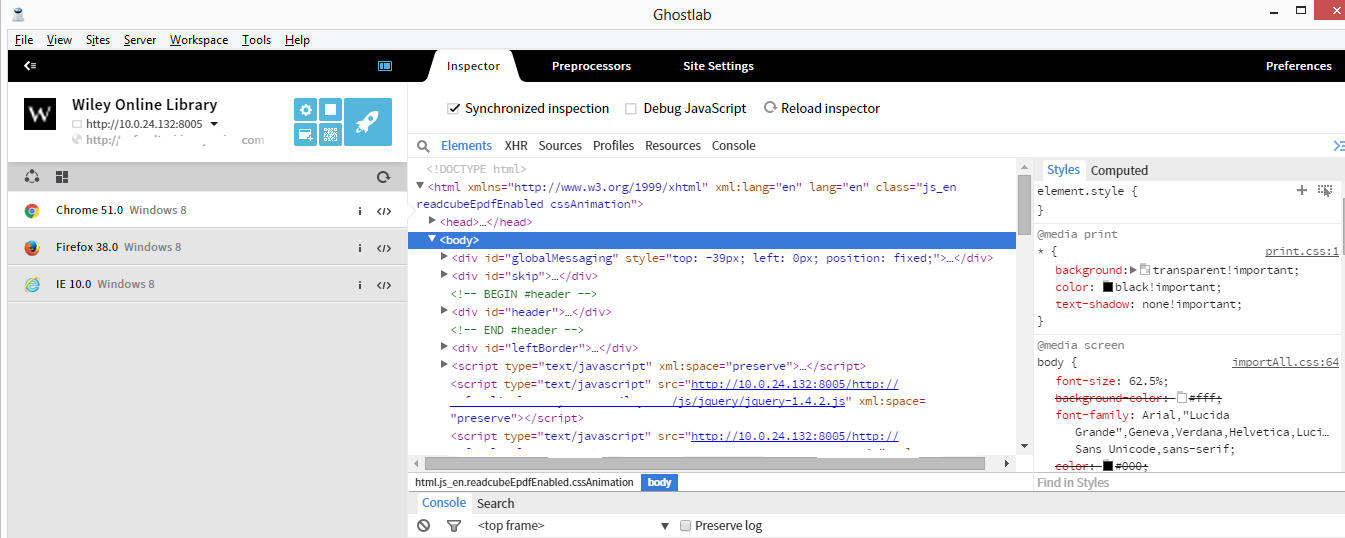The image size is (1345, 538).
Task: Collapse the body element node
Action: [432, 239]
